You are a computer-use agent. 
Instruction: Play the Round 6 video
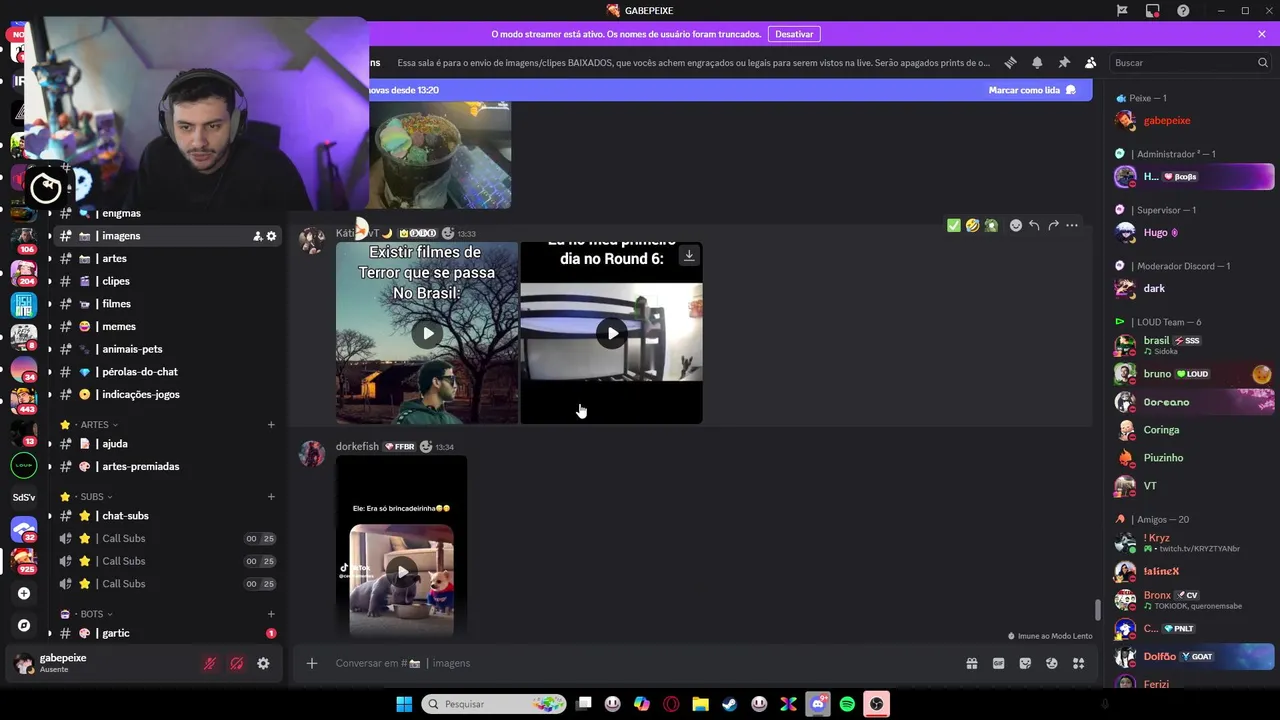click(x=611, y=333)
